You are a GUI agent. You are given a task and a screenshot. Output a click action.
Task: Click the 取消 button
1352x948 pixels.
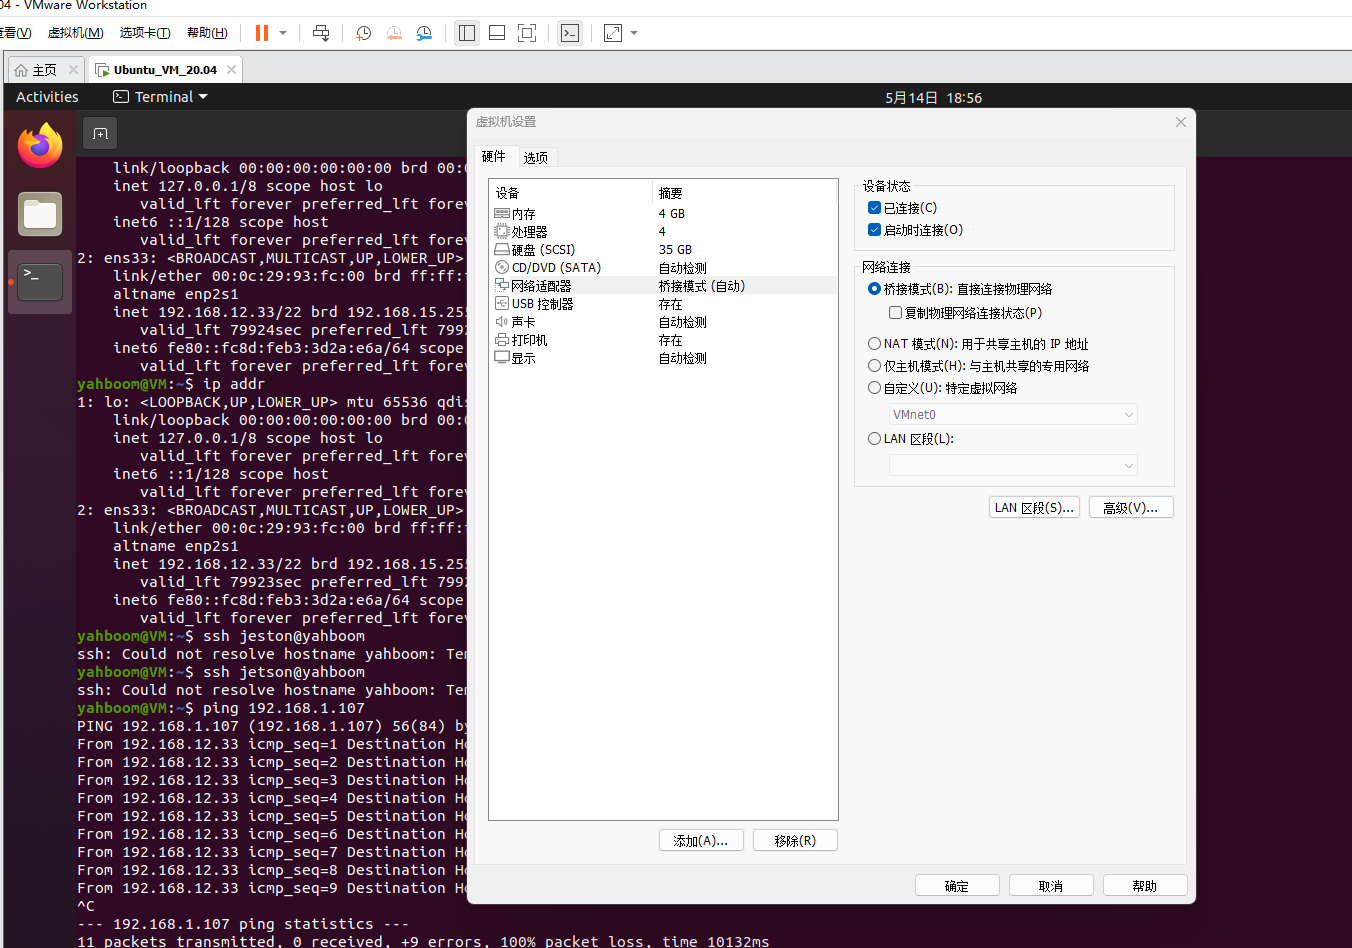[1051, 886]
